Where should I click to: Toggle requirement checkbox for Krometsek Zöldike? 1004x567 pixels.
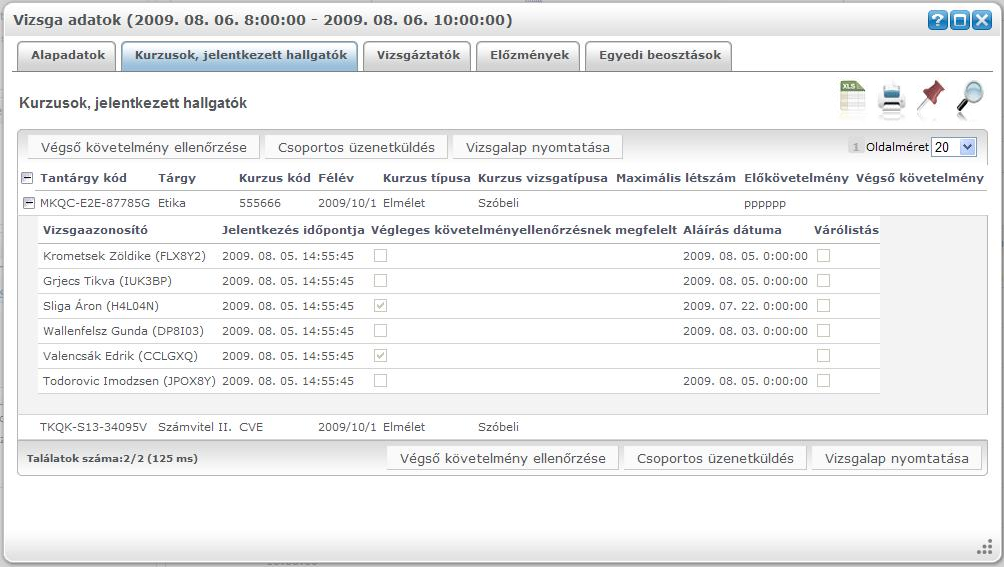click(x=380, y=256)
